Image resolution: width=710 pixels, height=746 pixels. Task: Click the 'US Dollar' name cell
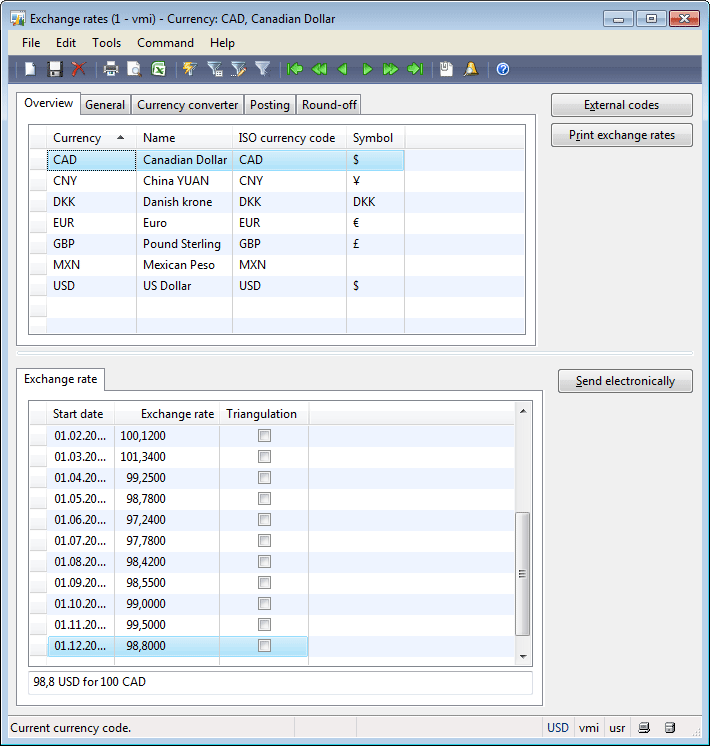point(184,285)
